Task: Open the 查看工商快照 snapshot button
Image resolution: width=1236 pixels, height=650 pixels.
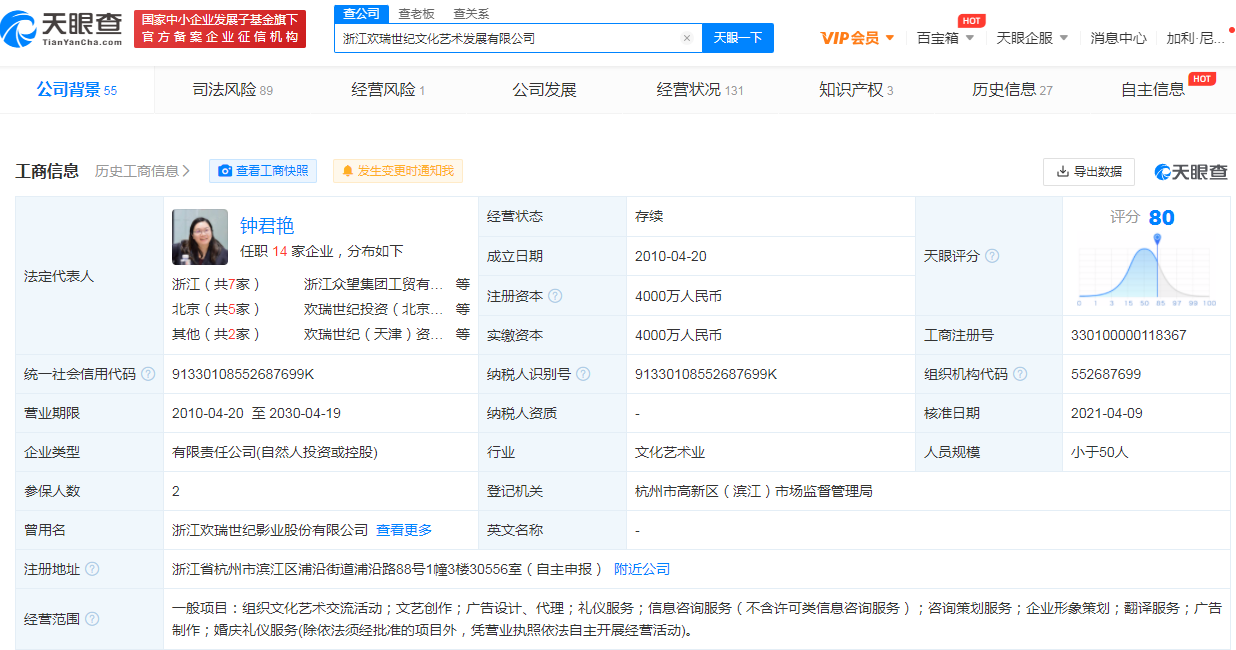Action: (x=263, y=171)
